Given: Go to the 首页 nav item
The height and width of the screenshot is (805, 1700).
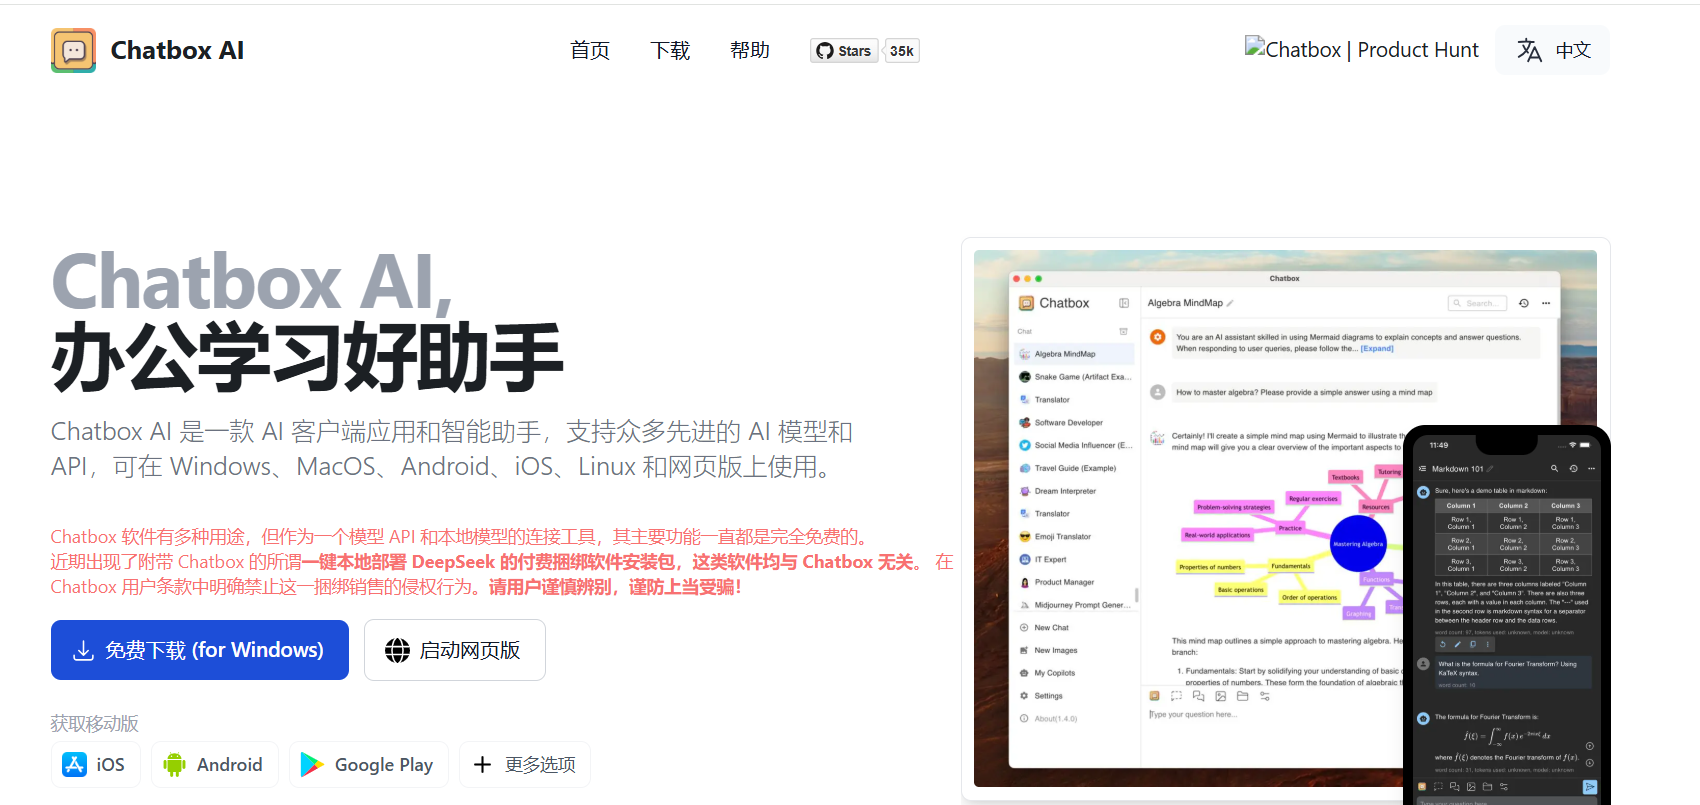Looking at the screenshot, I should pos(590,50).
